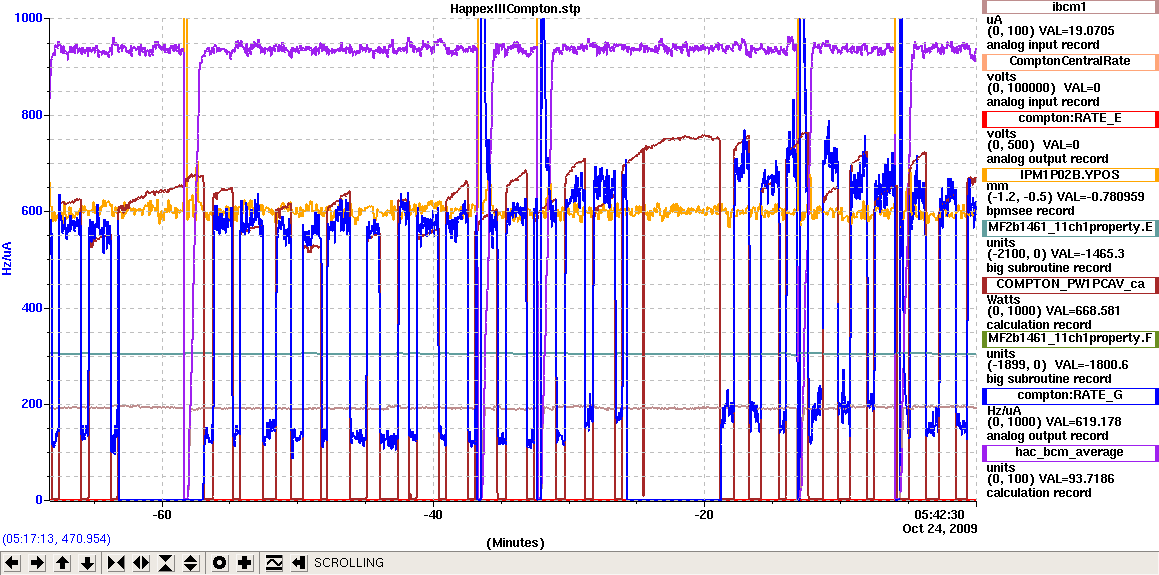Click the HappexIIICompton.stp graph title
1159x575 pixels.
tap(514, 7)
